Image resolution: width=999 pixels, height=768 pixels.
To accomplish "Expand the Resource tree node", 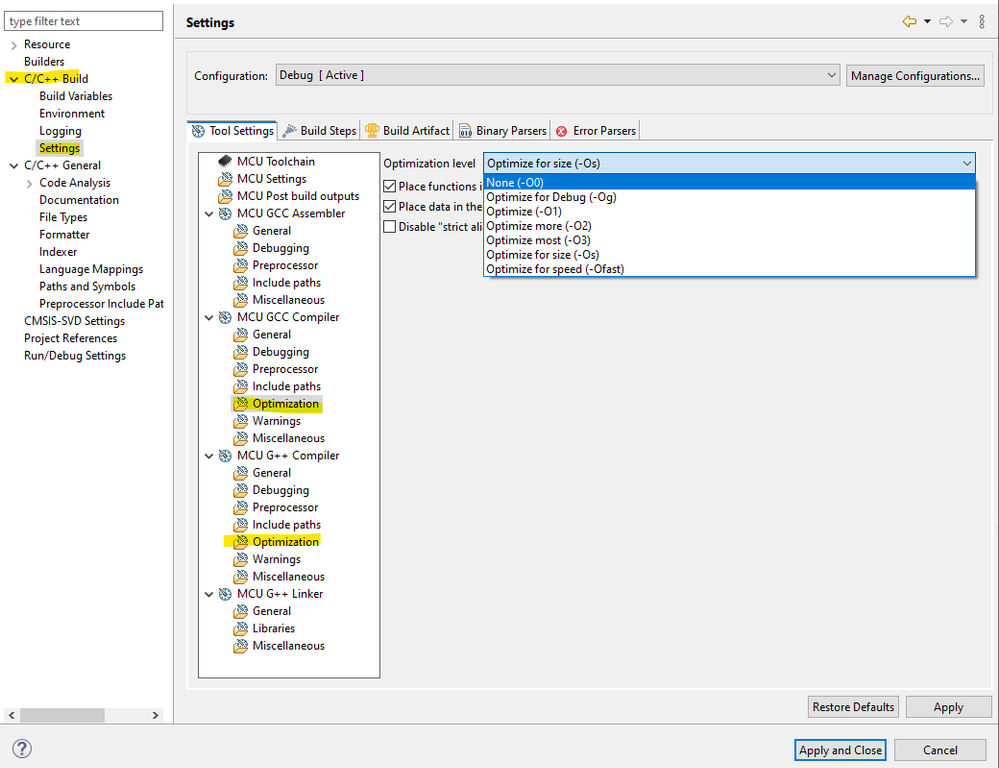I will coord(13,45).
